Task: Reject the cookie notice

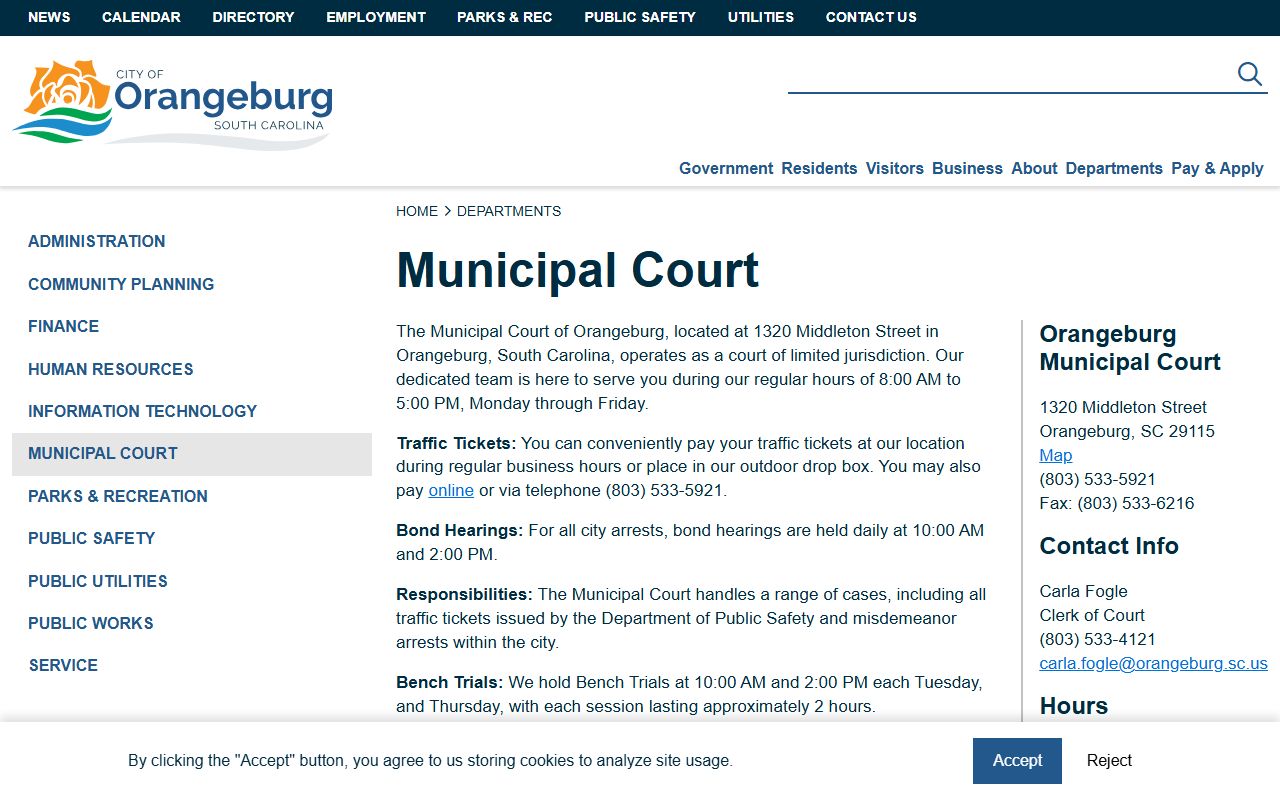Action: 1109,761
